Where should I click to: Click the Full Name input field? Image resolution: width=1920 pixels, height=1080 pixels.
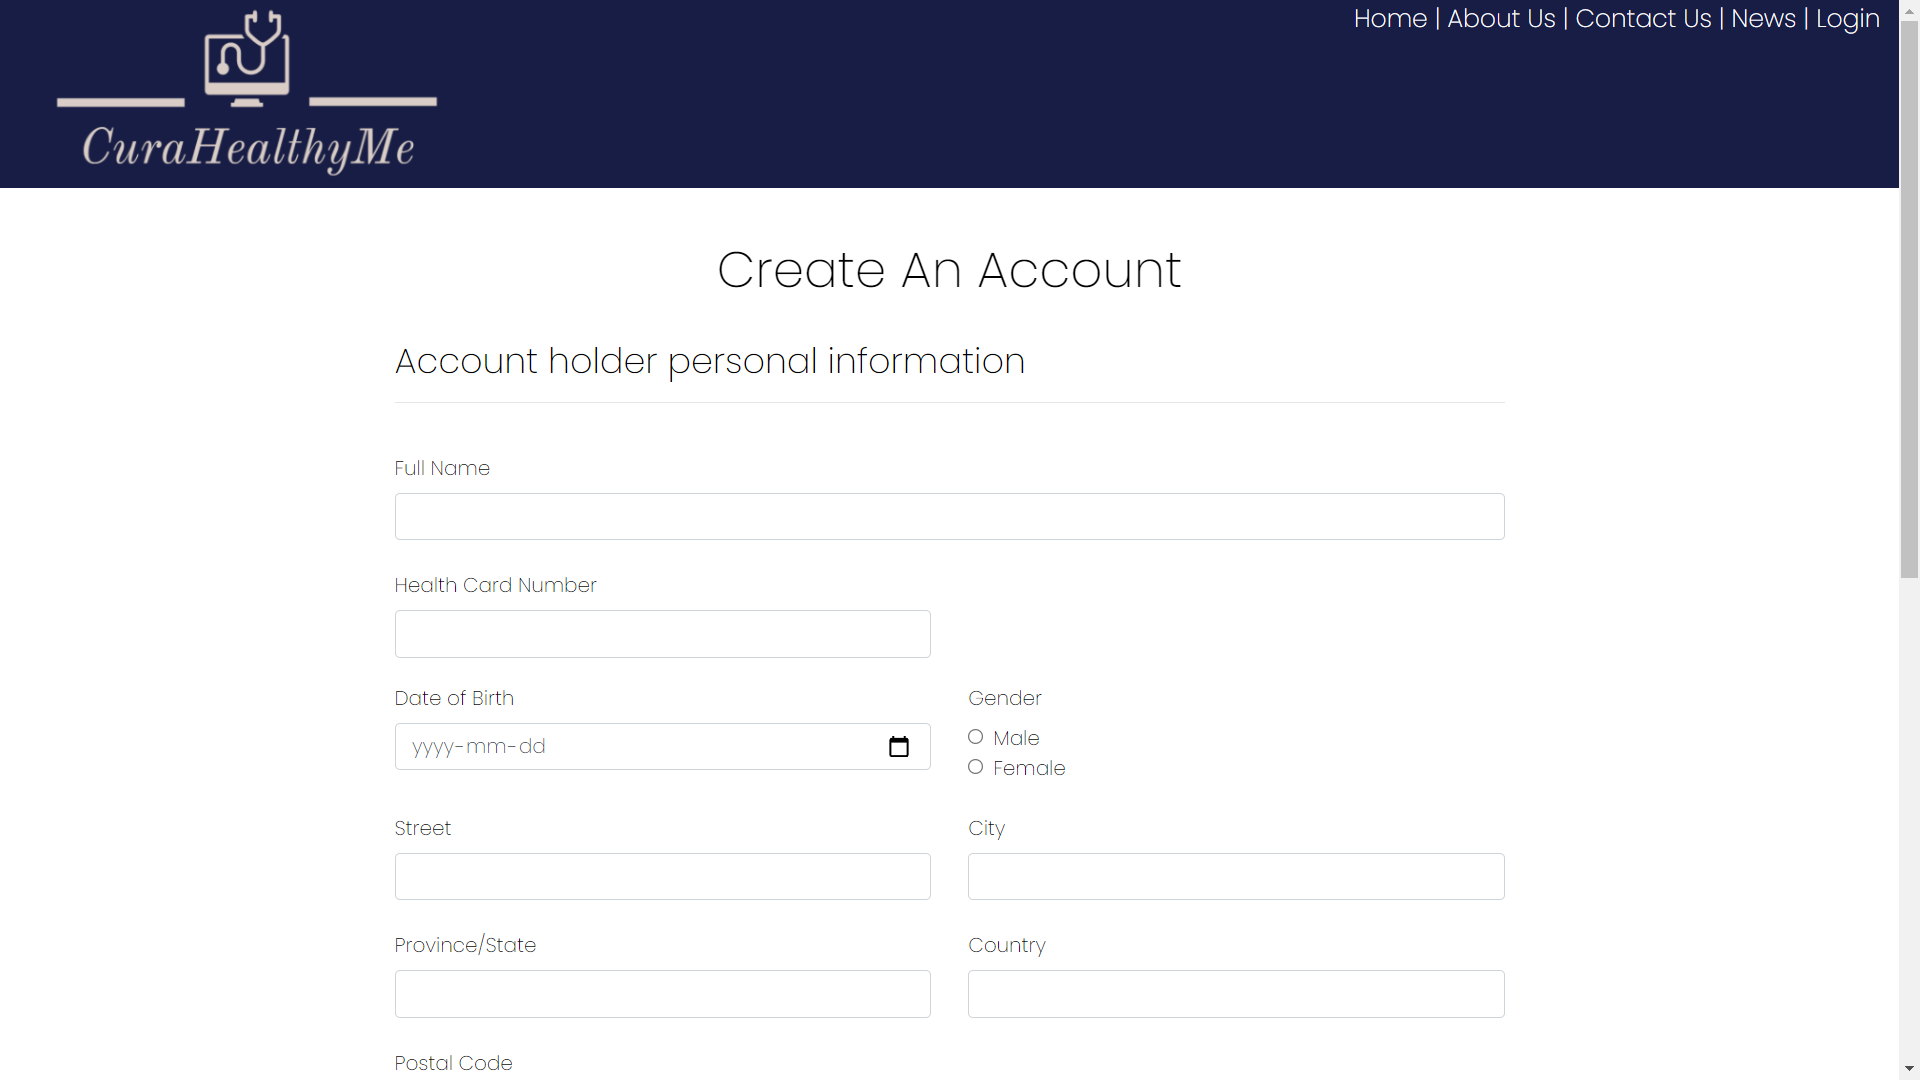(949, 517)
